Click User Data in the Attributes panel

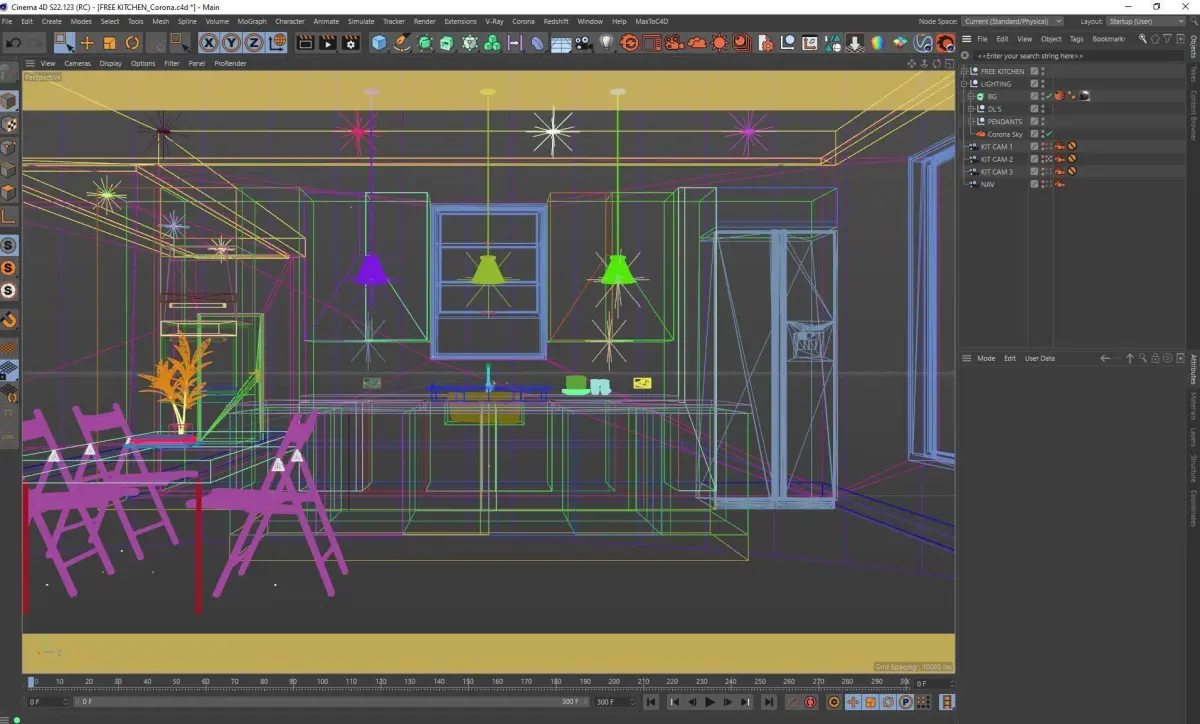1040,358
